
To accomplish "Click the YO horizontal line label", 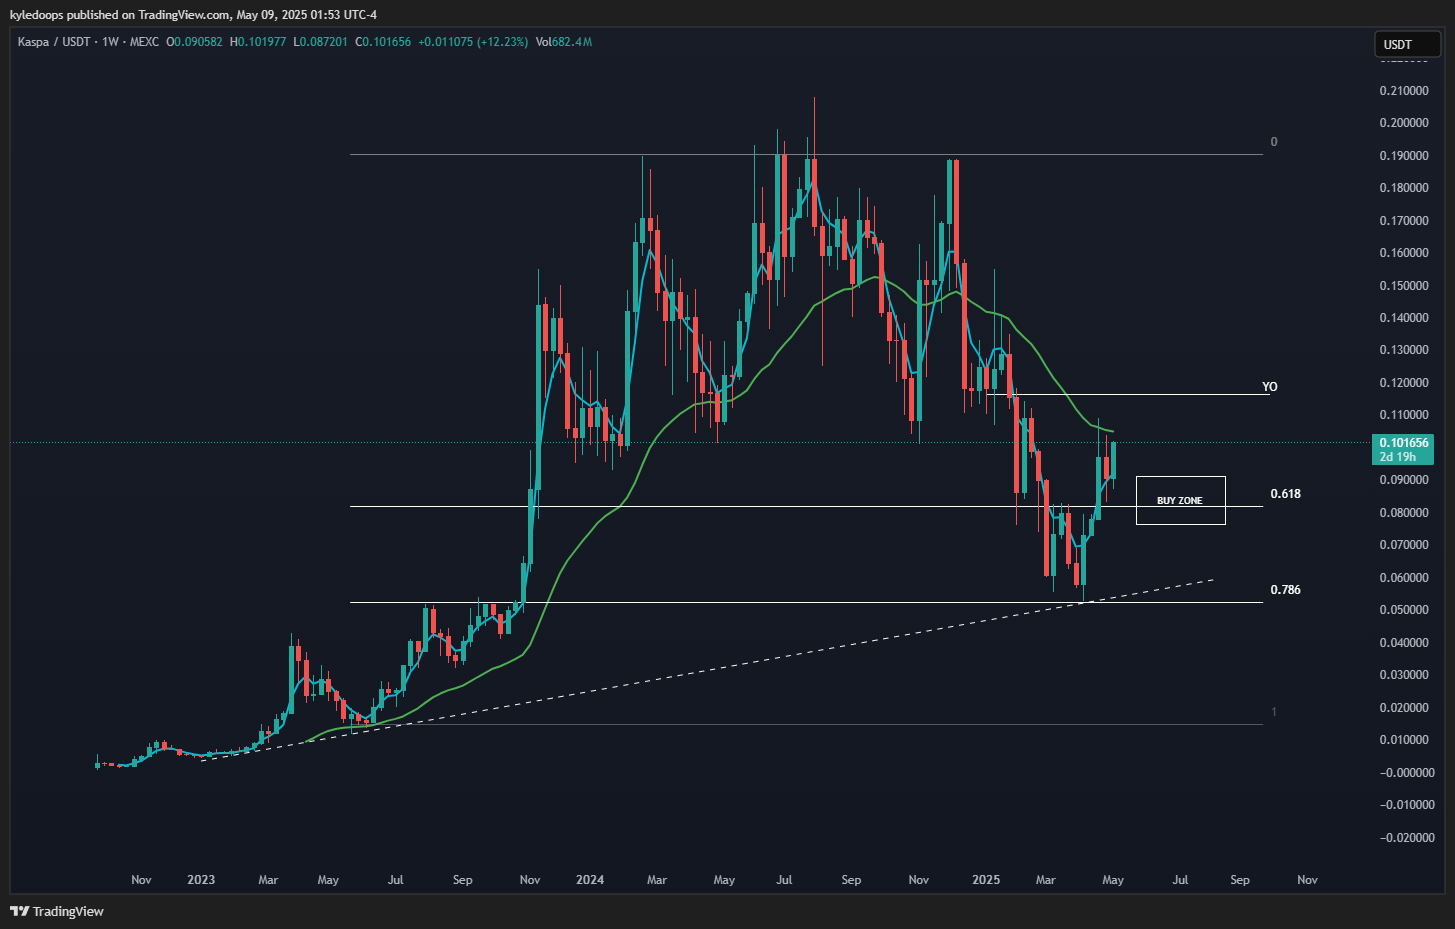I will pos(1269,387).
